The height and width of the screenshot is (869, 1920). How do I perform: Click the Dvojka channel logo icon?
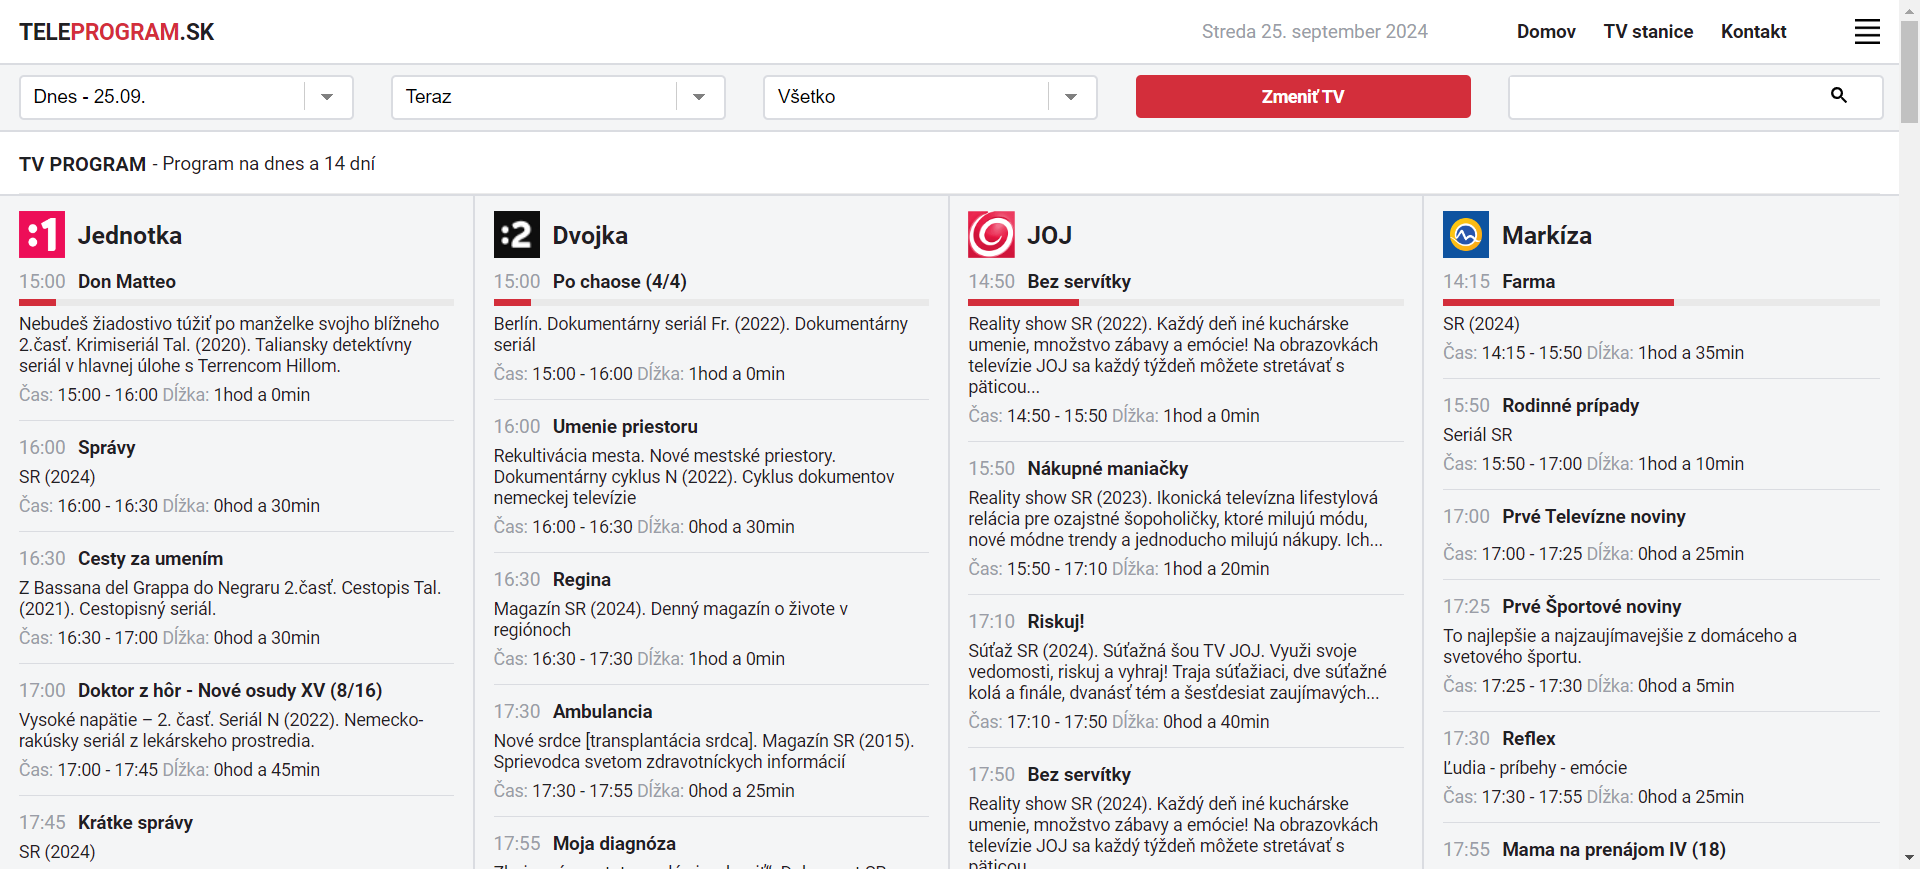click(516, 235)
